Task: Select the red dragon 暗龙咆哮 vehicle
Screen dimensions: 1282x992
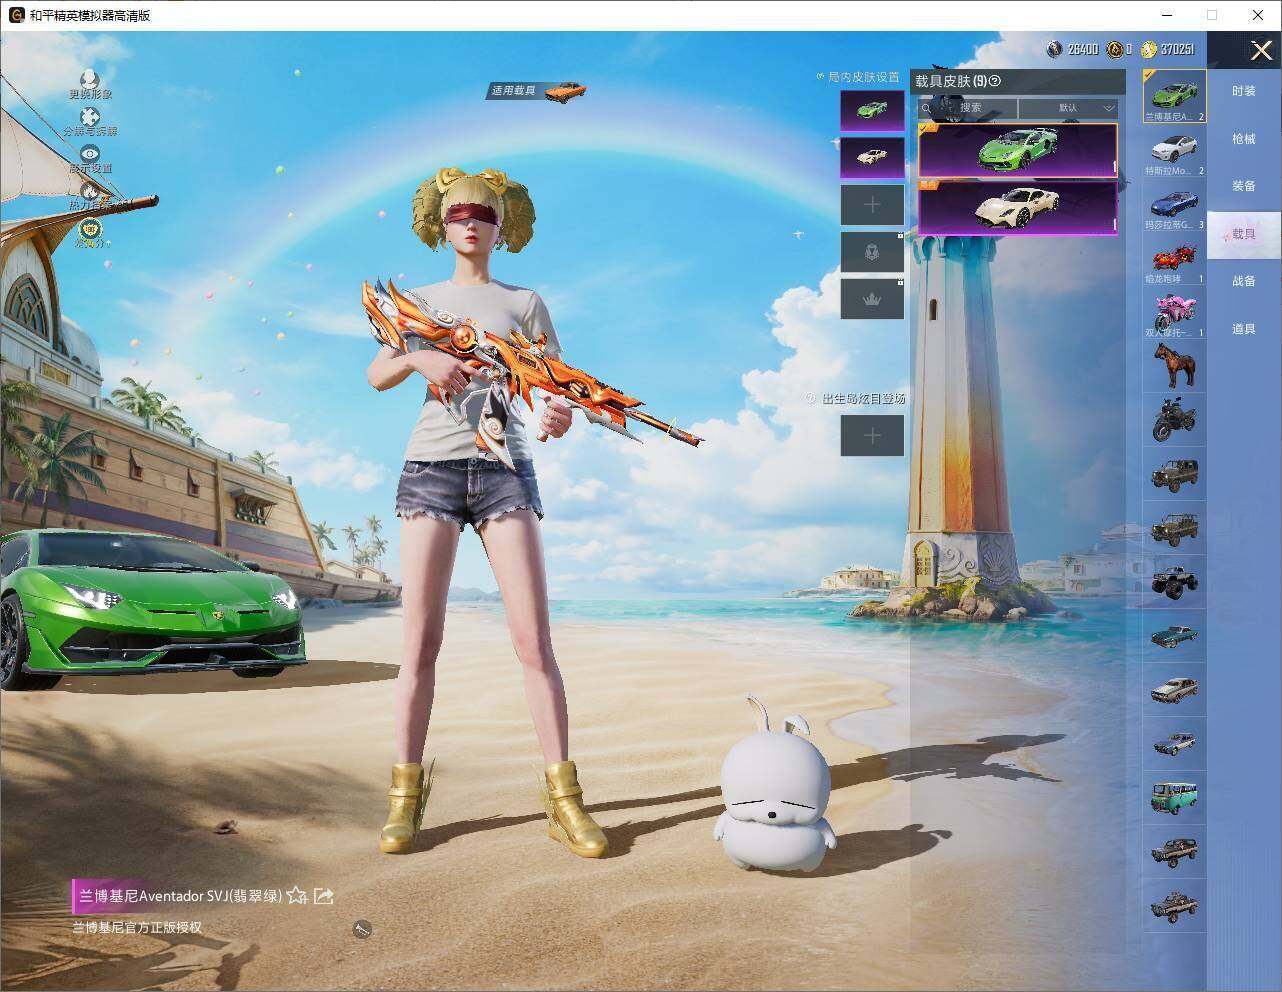Action: click(x=1174, y=259)
